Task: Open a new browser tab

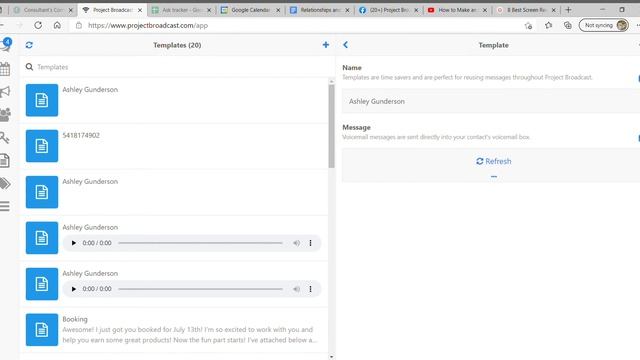Action: [x=568, y=10]
